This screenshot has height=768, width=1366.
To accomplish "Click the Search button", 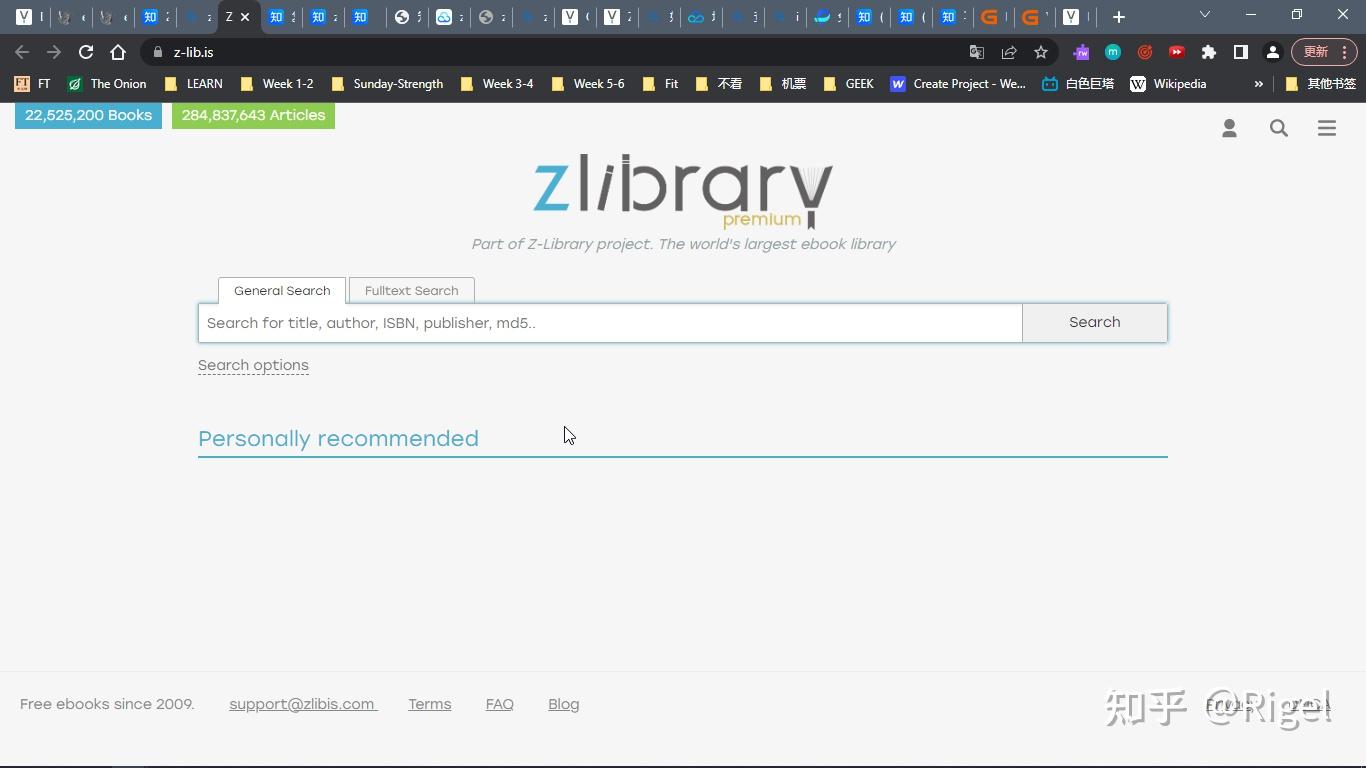I will (1094, 322).
